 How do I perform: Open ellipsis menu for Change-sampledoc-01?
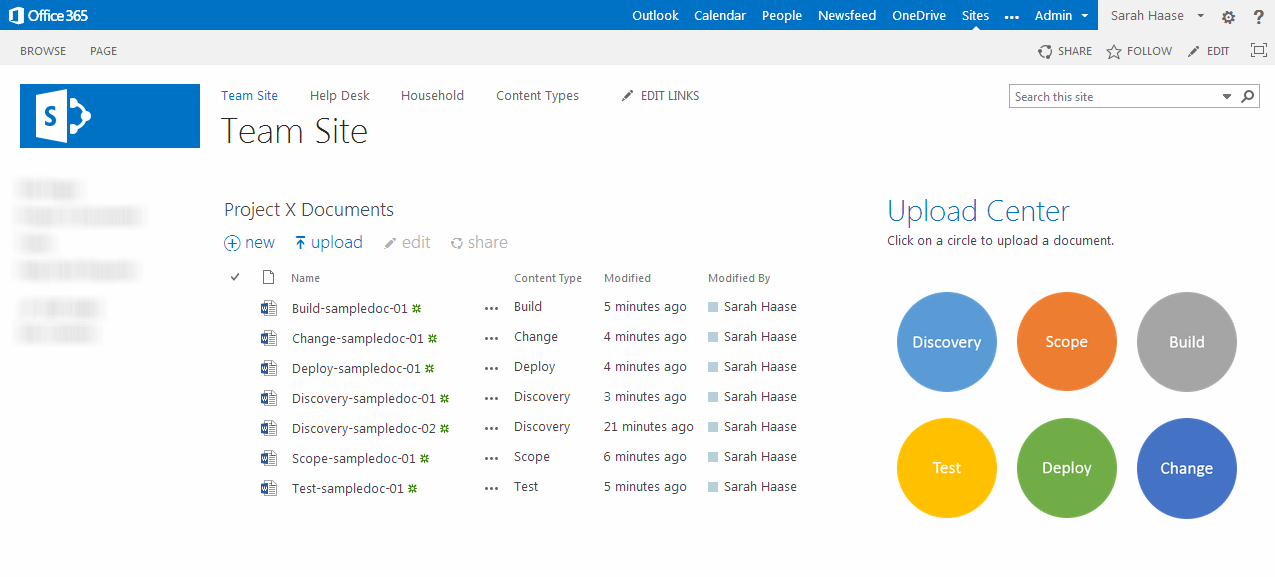coord(491,338)
